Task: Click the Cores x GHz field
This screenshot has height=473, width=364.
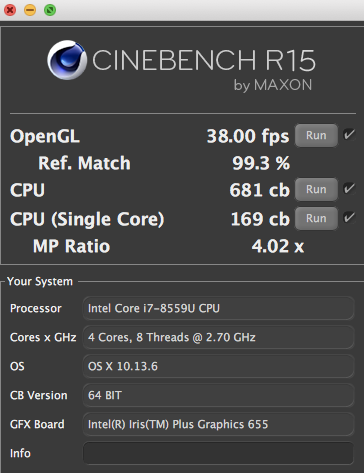Action: click(218, 337)
